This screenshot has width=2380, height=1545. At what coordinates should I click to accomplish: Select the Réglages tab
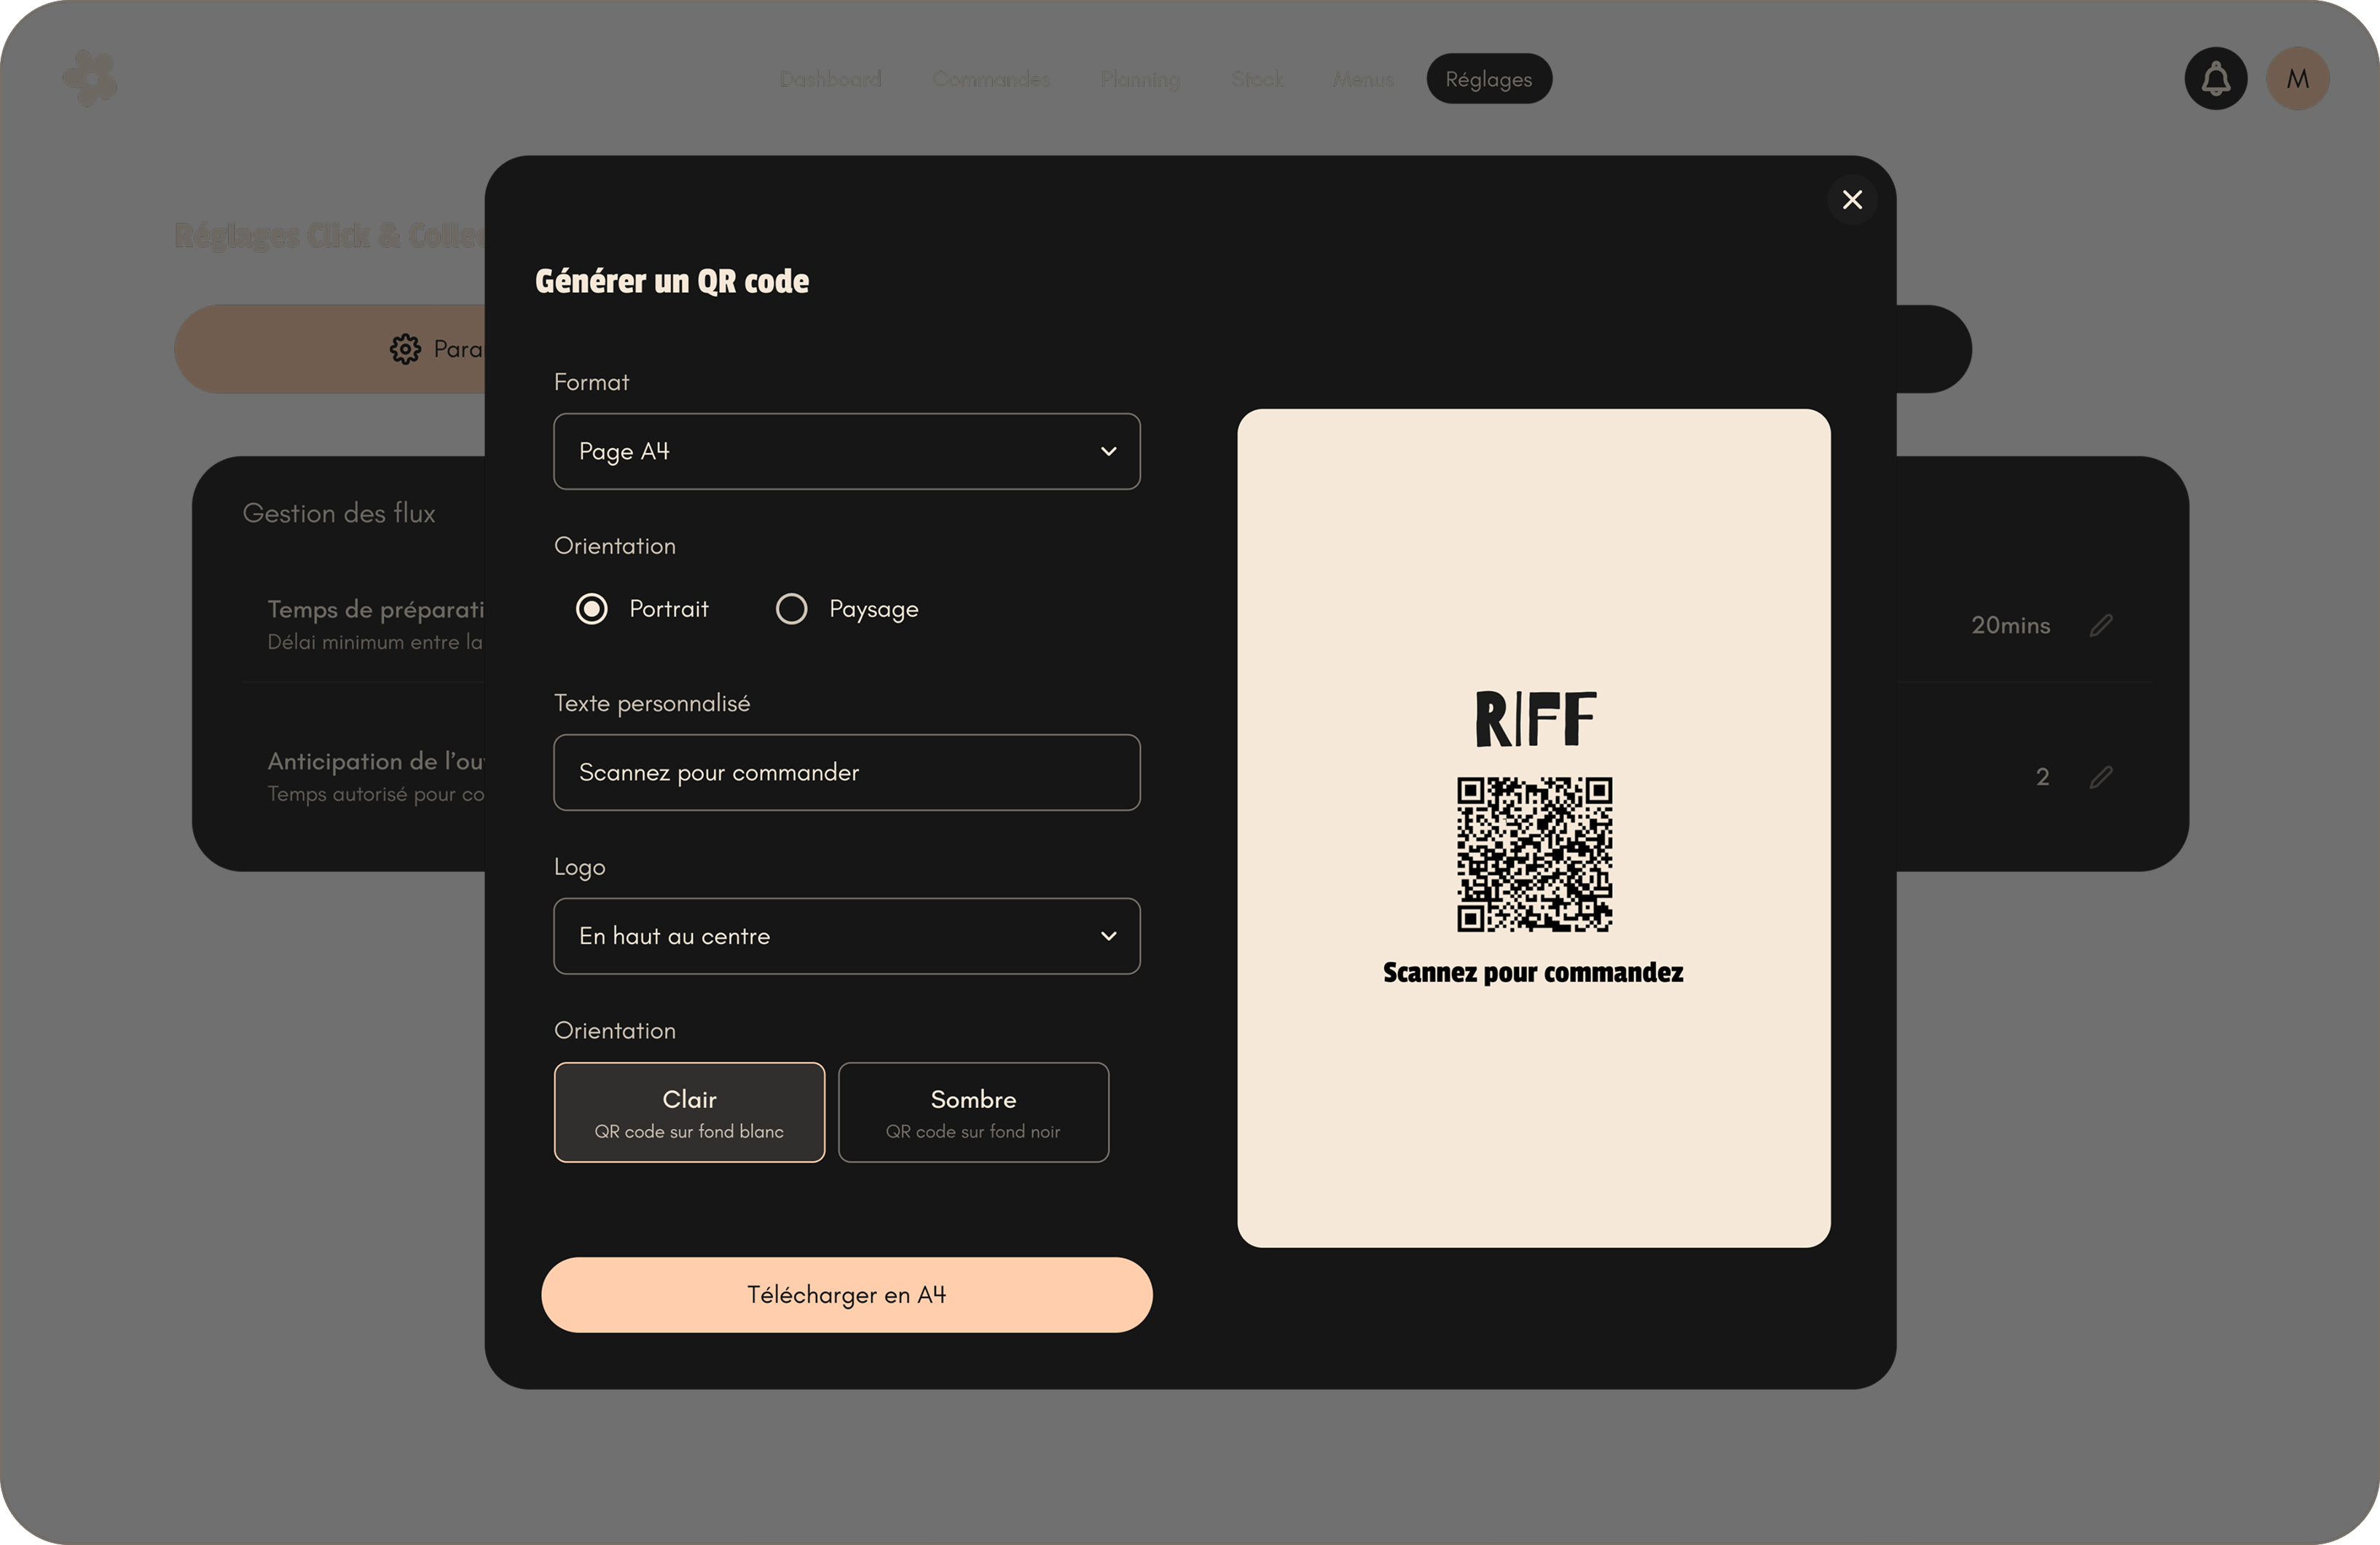pyautogui.click(x=1489, y=79)
